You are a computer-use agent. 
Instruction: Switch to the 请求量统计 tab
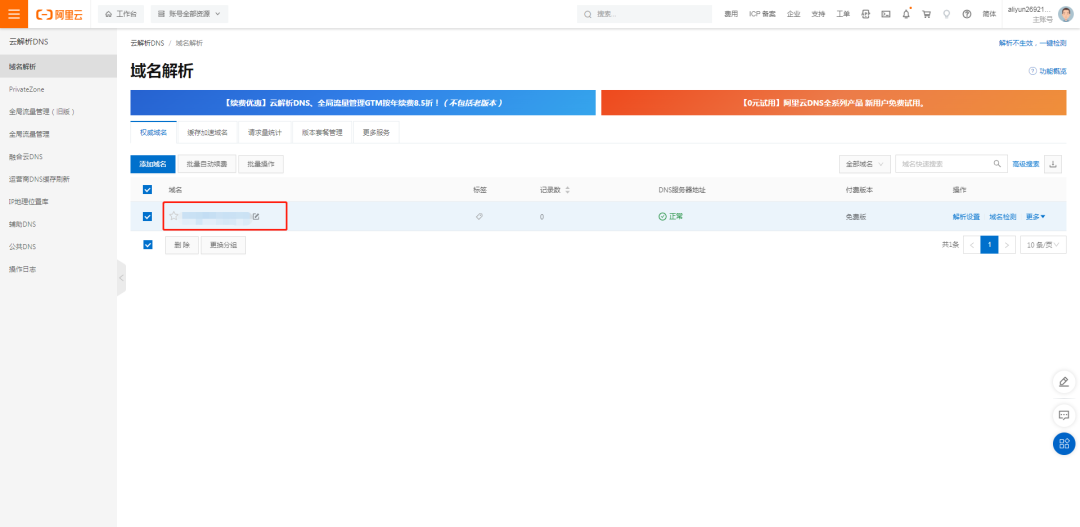pyautogui.click(x=265, y=133)
